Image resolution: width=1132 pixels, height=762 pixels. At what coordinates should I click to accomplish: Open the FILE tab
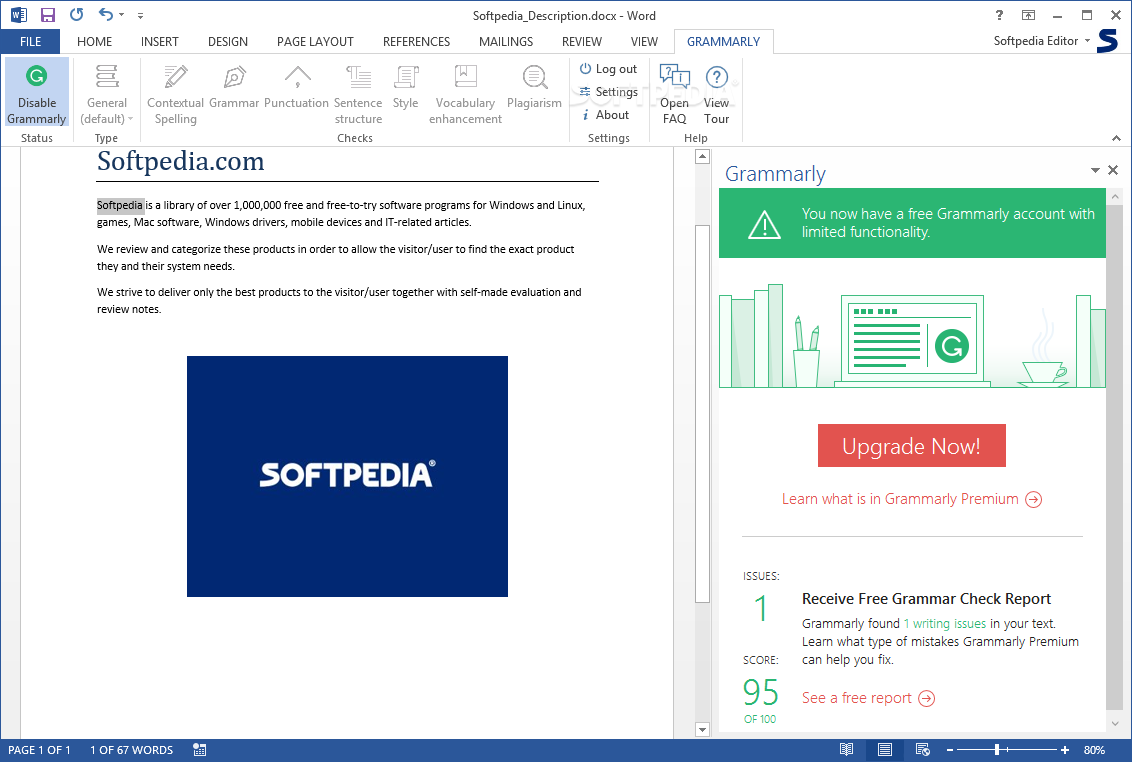(x=30, y=41)
